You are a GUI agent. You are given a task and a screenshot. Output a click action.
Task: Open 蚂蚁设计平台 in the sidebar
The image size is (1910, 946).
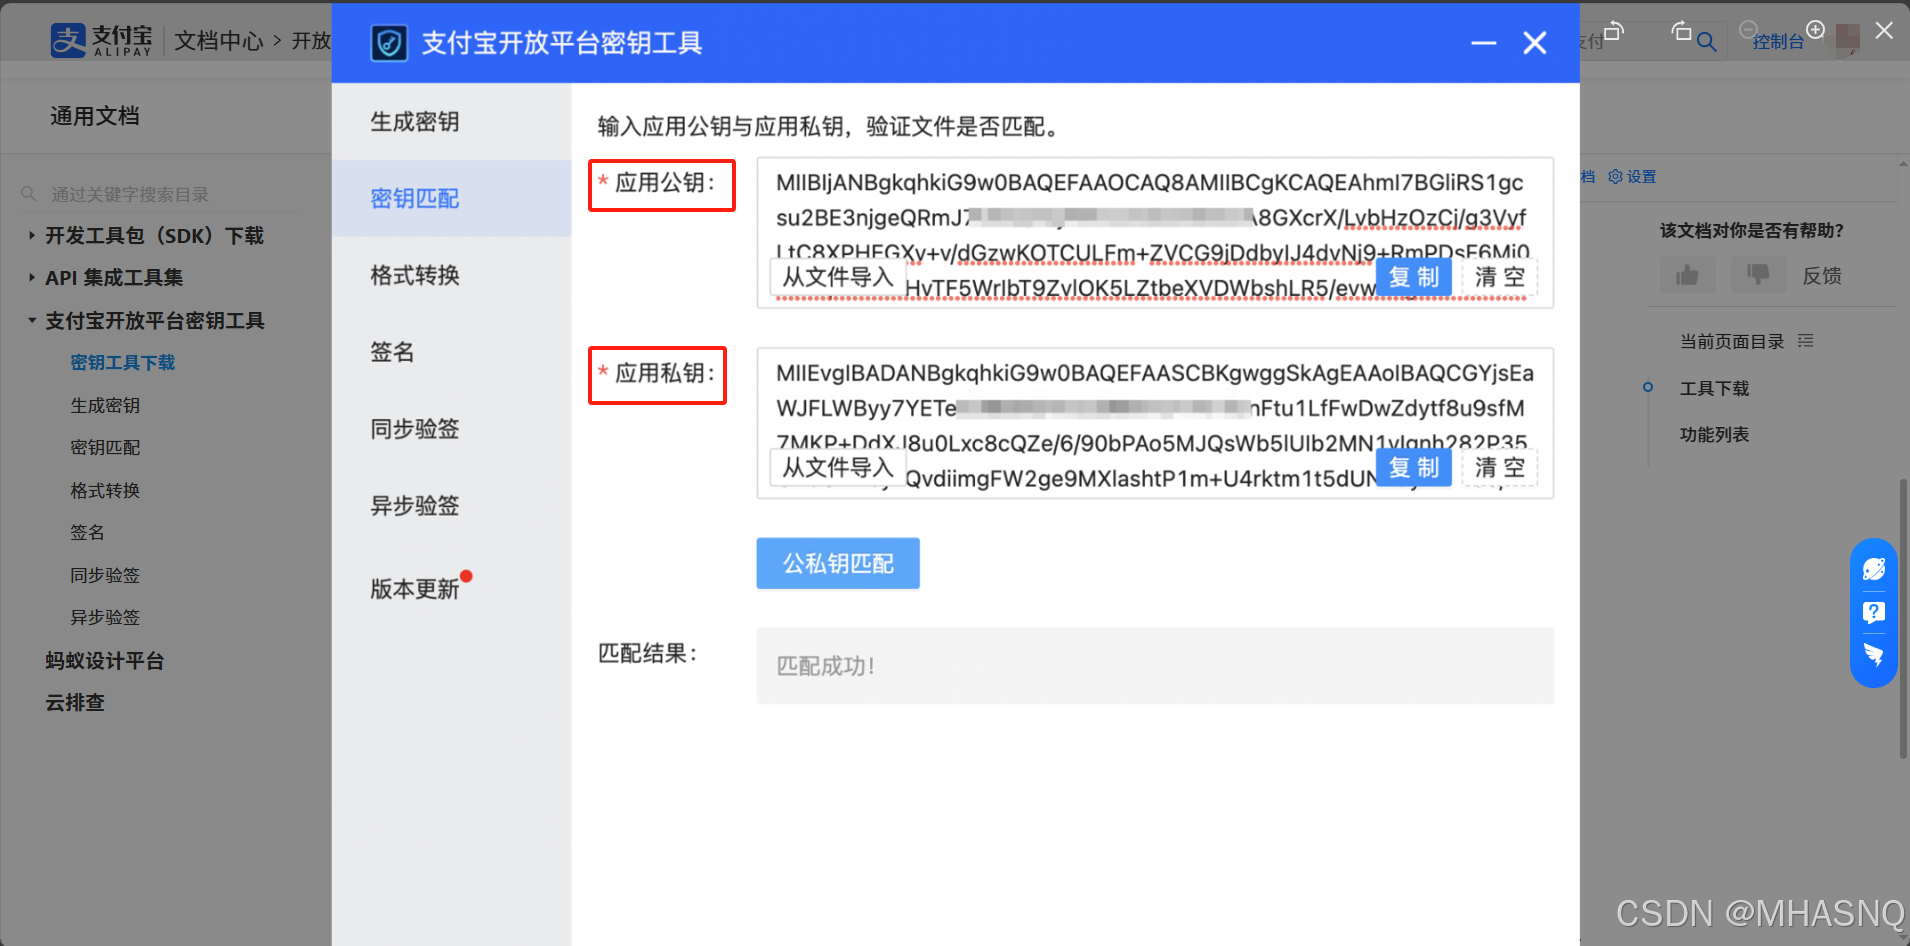[105, 661]
